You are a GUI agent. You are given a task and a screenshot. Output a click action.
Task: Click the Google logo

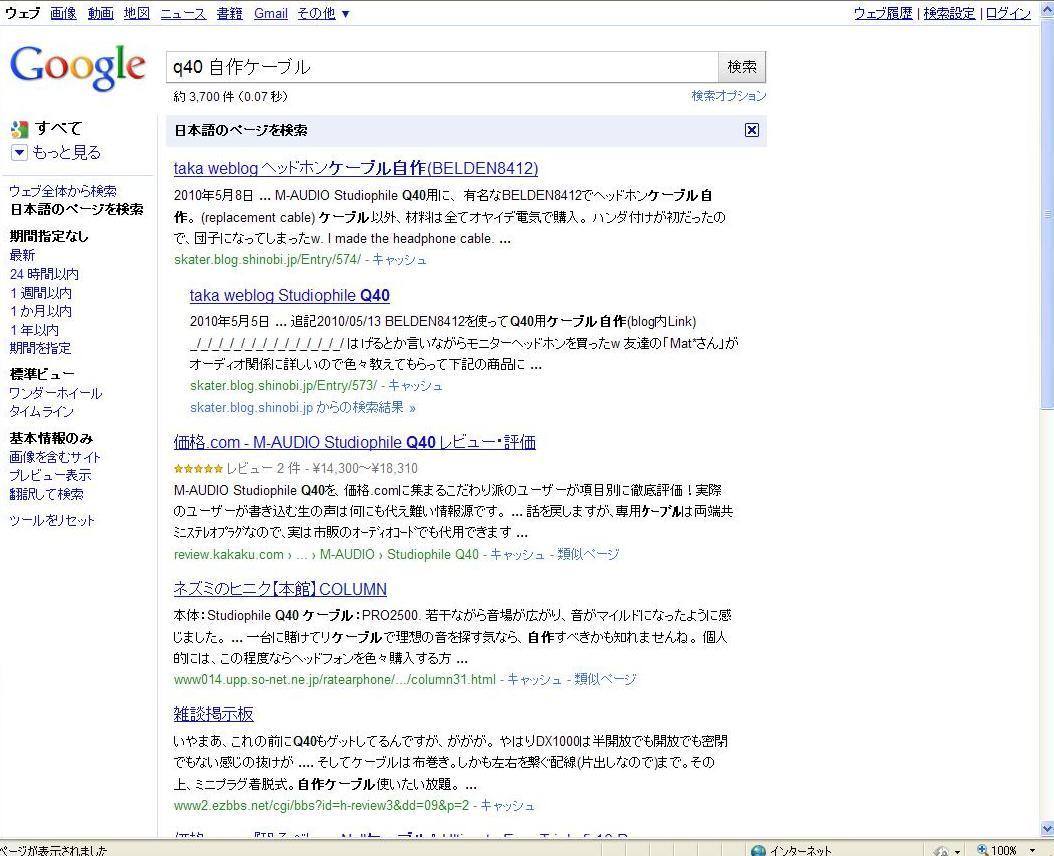(78, 67)
